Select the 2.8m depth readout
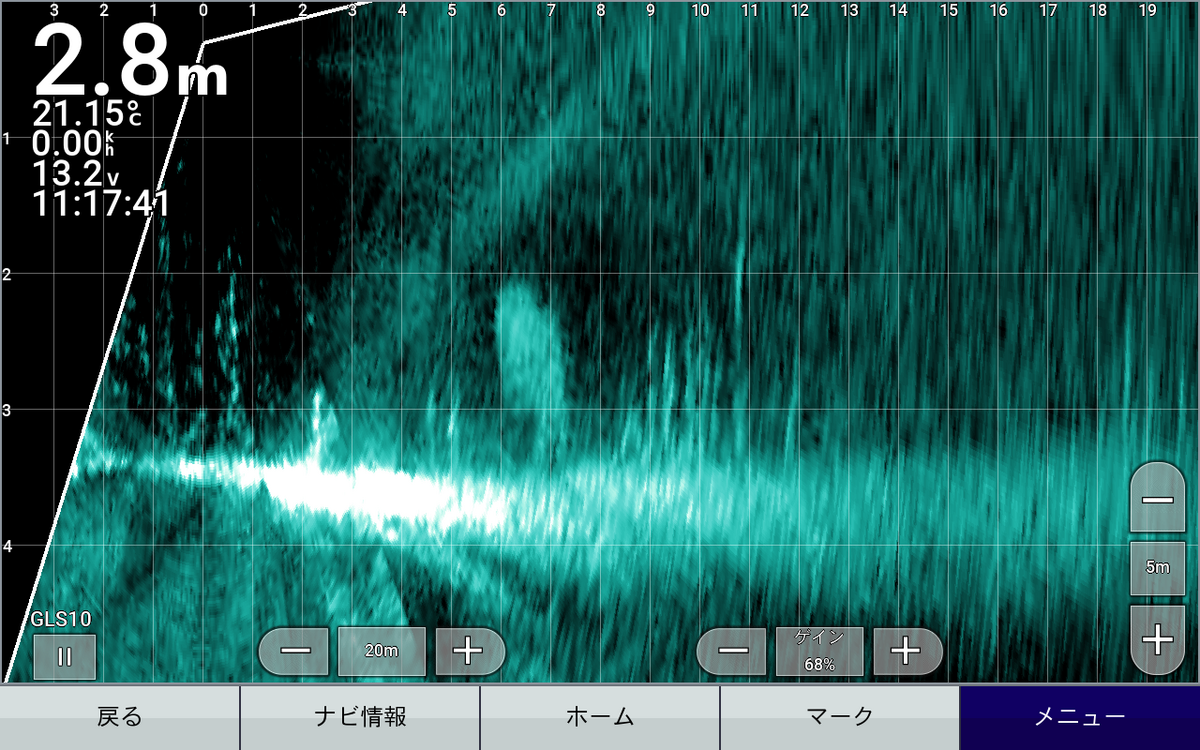This screenshot has width=1200, height=750. [x=131, y=61]
